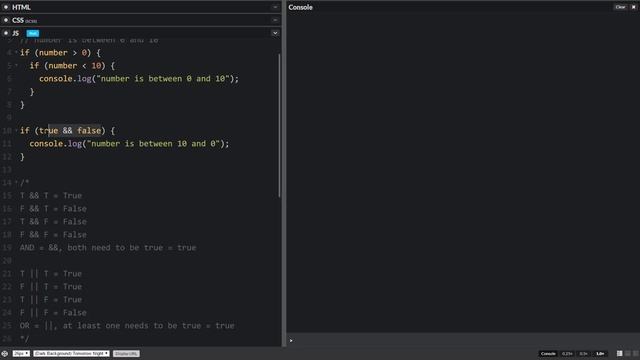This screenshot has height=360, width=640.
Task: Fold the if block at line 10
Action: (16, 131)
